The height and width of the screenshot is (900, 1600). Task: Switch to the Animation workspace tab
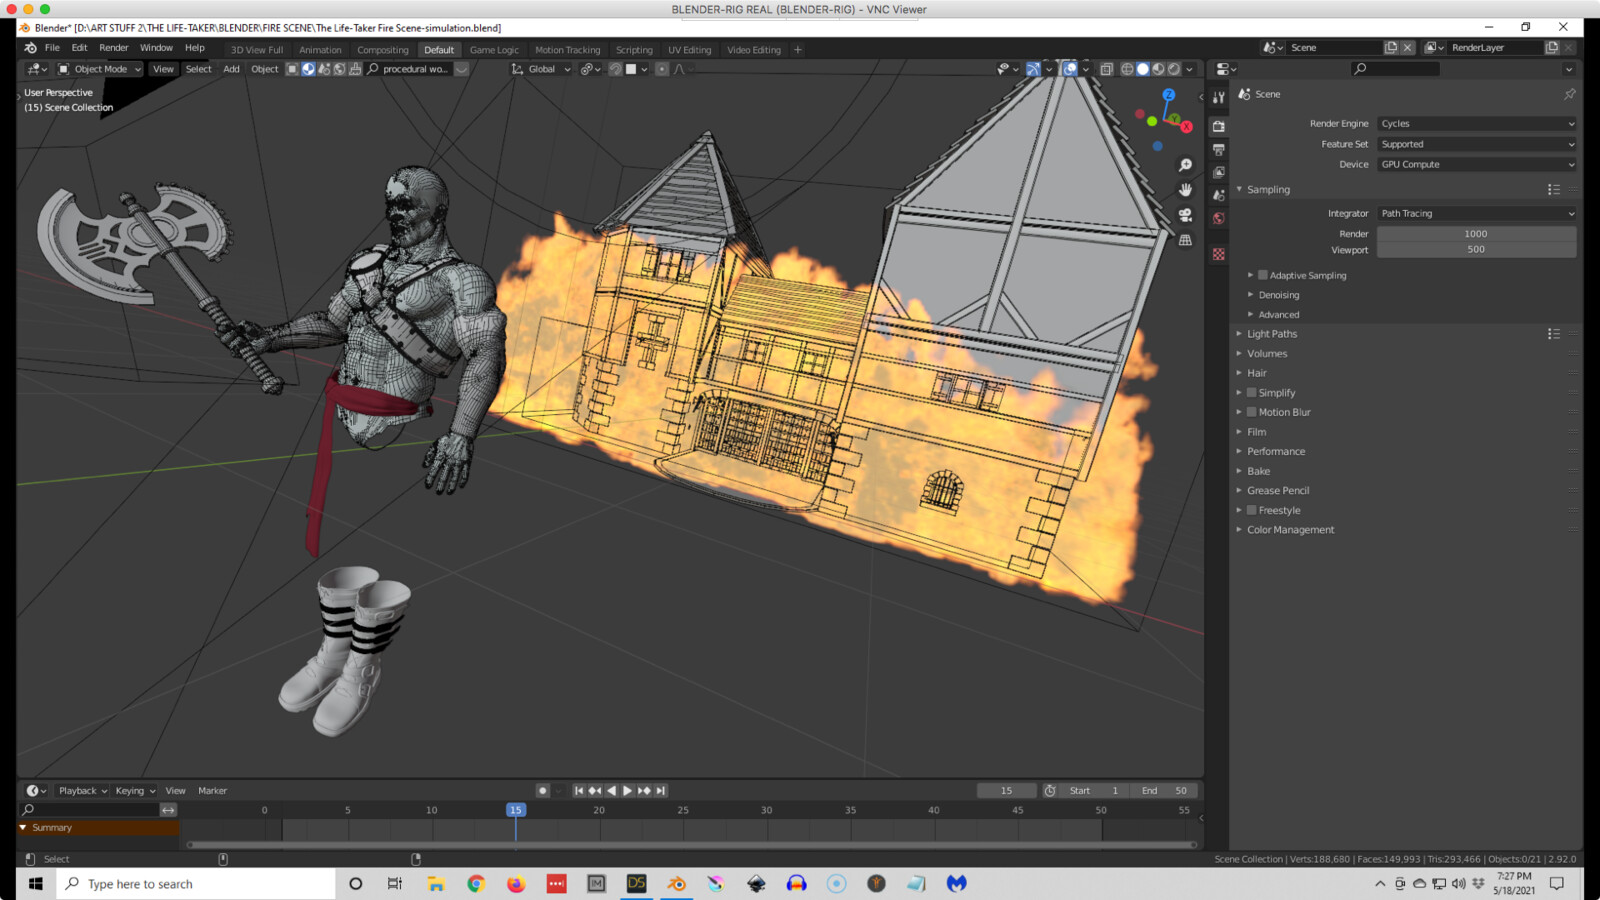320,50
